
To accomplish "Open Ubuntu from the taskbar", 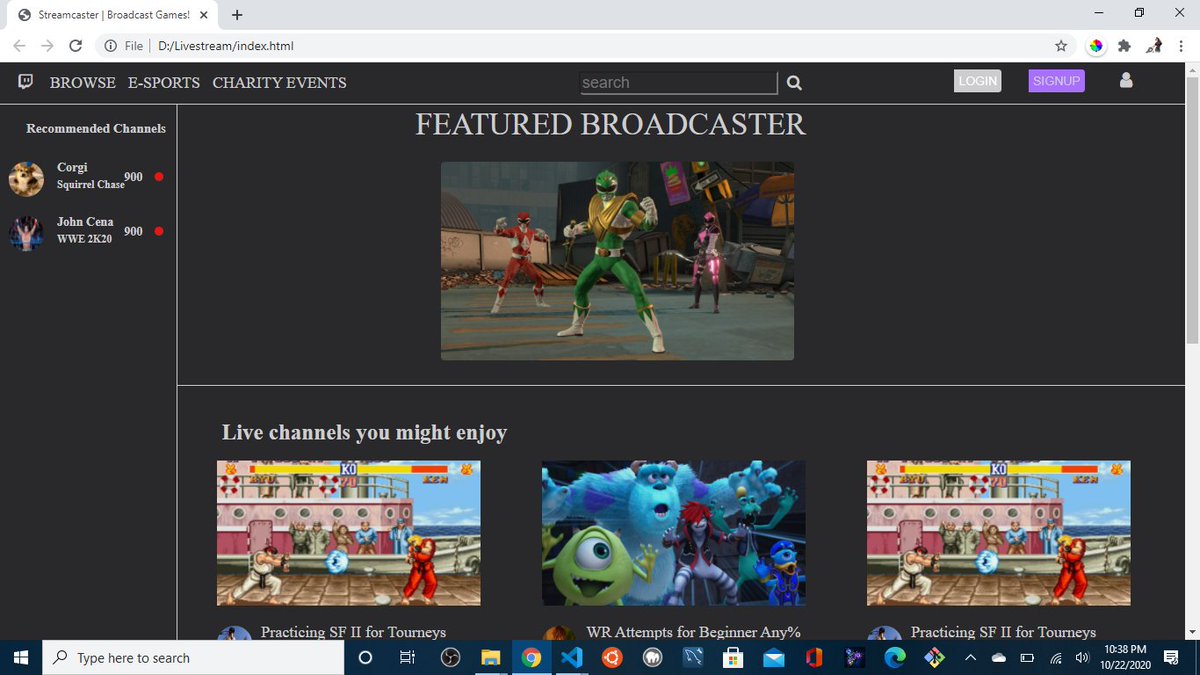I will click(611, 658).
